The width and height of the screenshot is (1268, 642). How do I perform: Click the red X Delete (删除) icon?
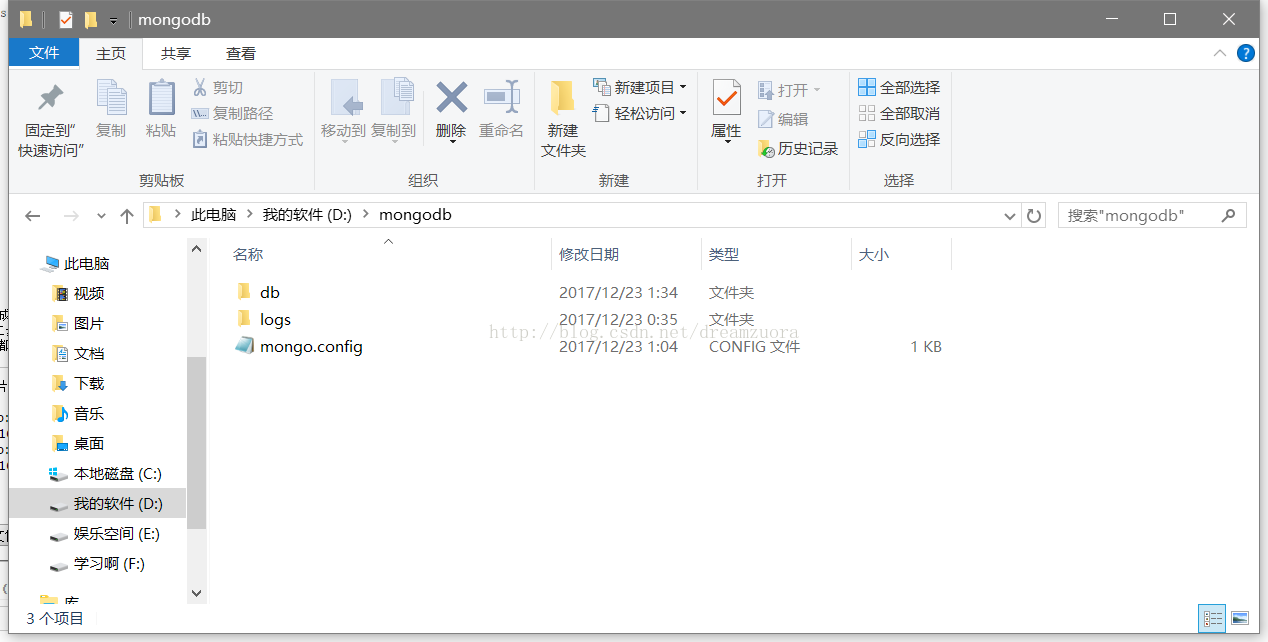click(452, 98)
